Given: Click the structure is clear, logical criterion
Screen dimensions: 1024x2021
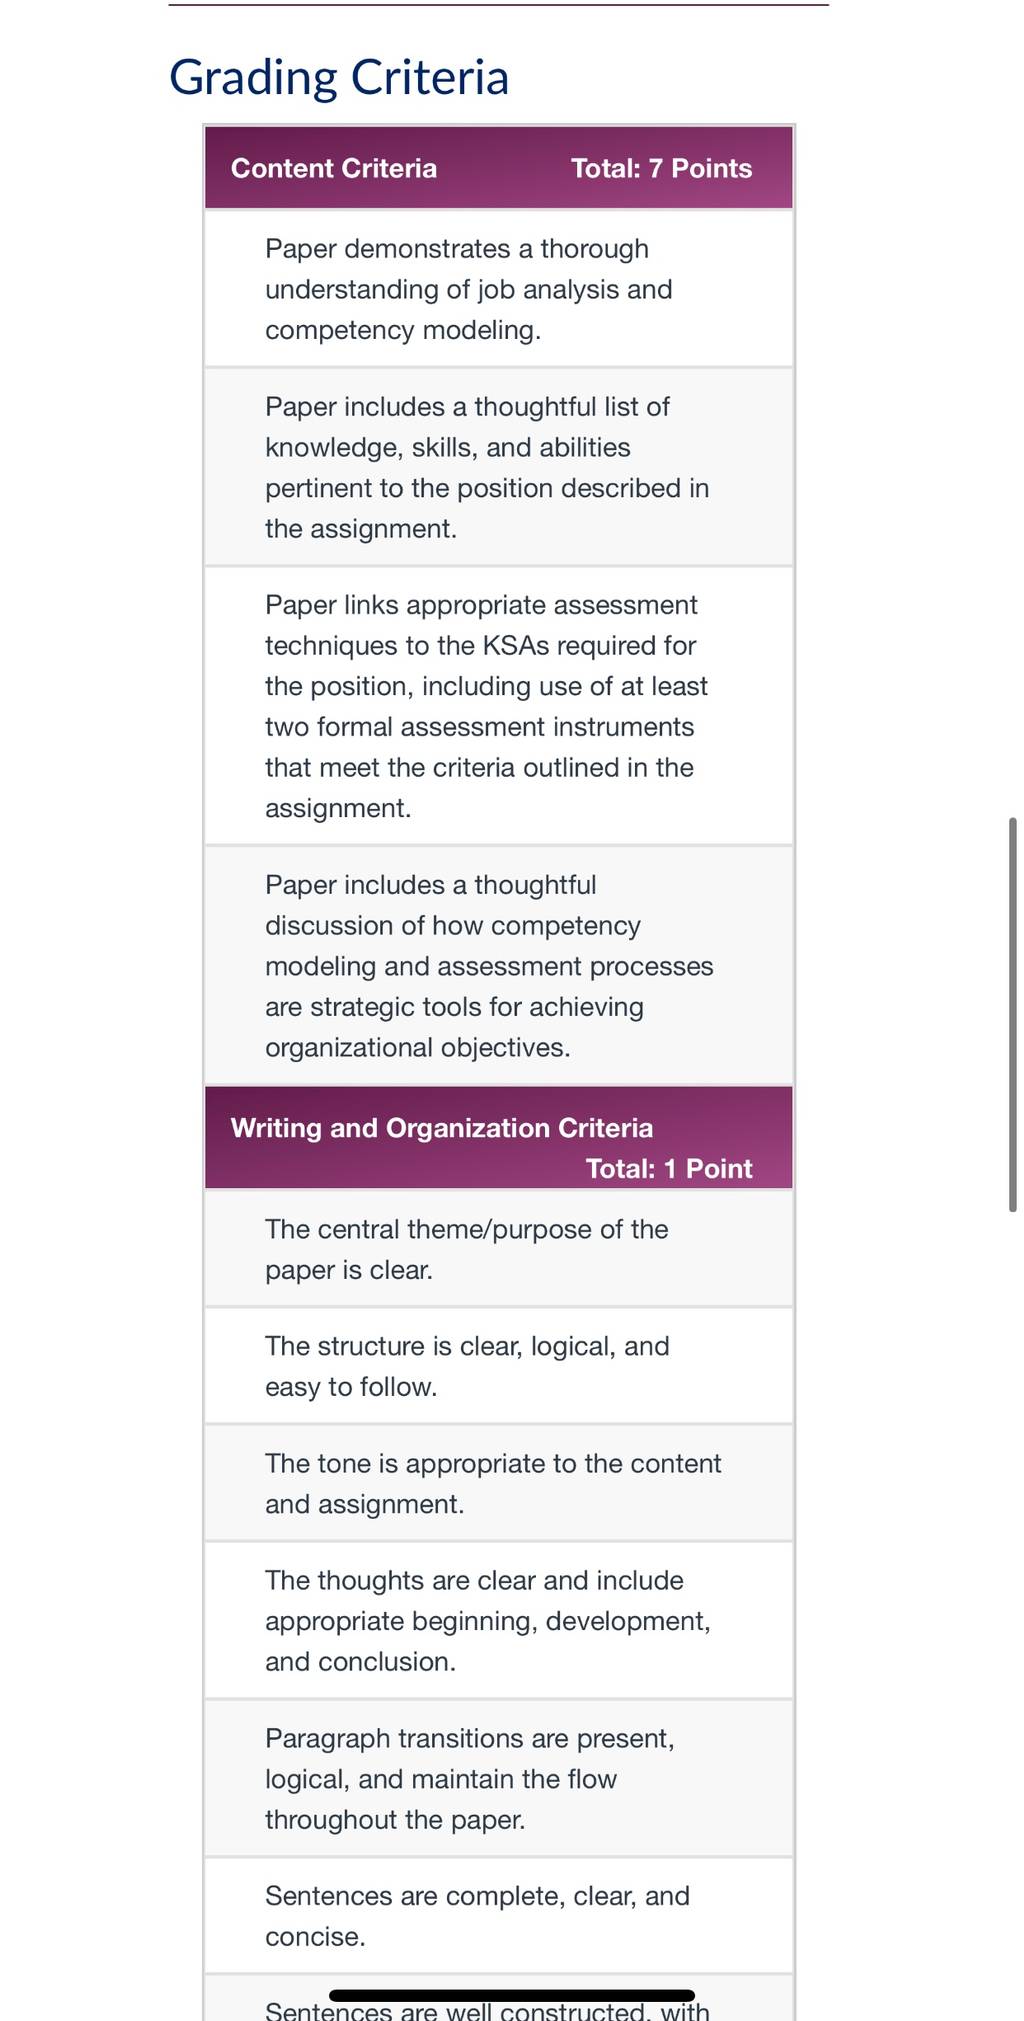Looking at the screenshot, I should click(x=499, y=1366).
